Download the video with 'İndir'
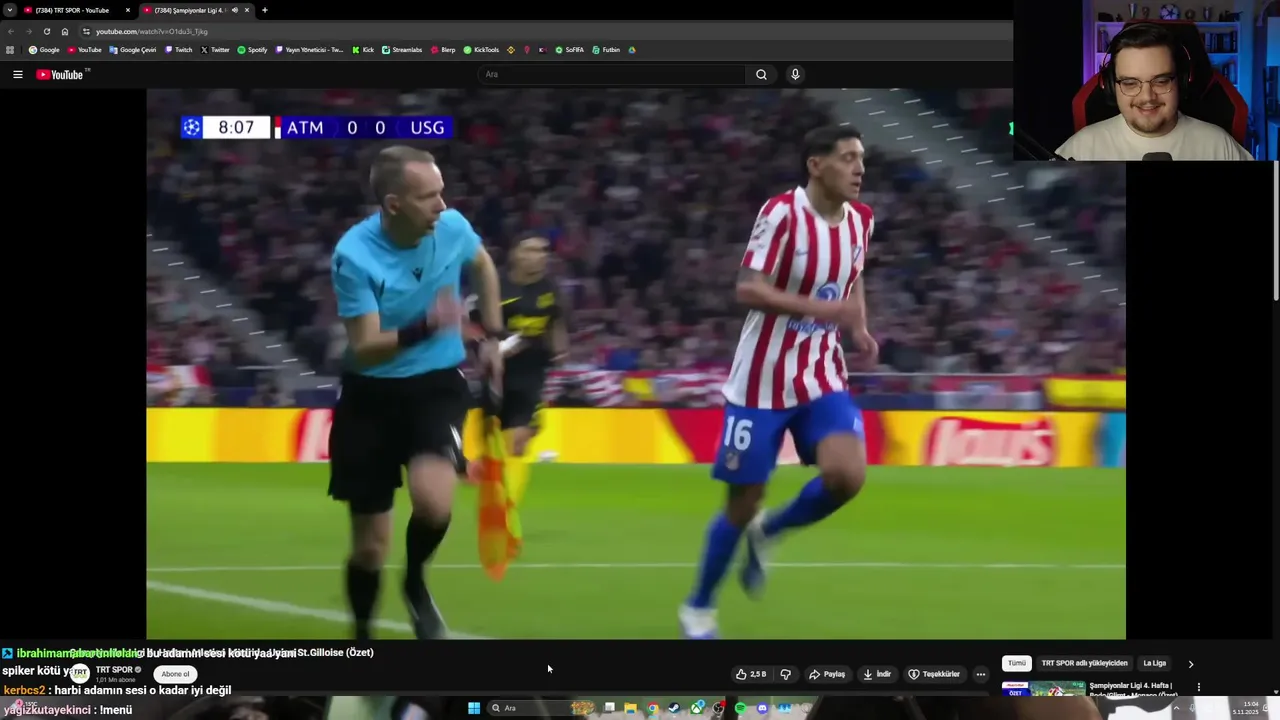The width and height of the screenshot is (1280, 720). coord(877,674)
